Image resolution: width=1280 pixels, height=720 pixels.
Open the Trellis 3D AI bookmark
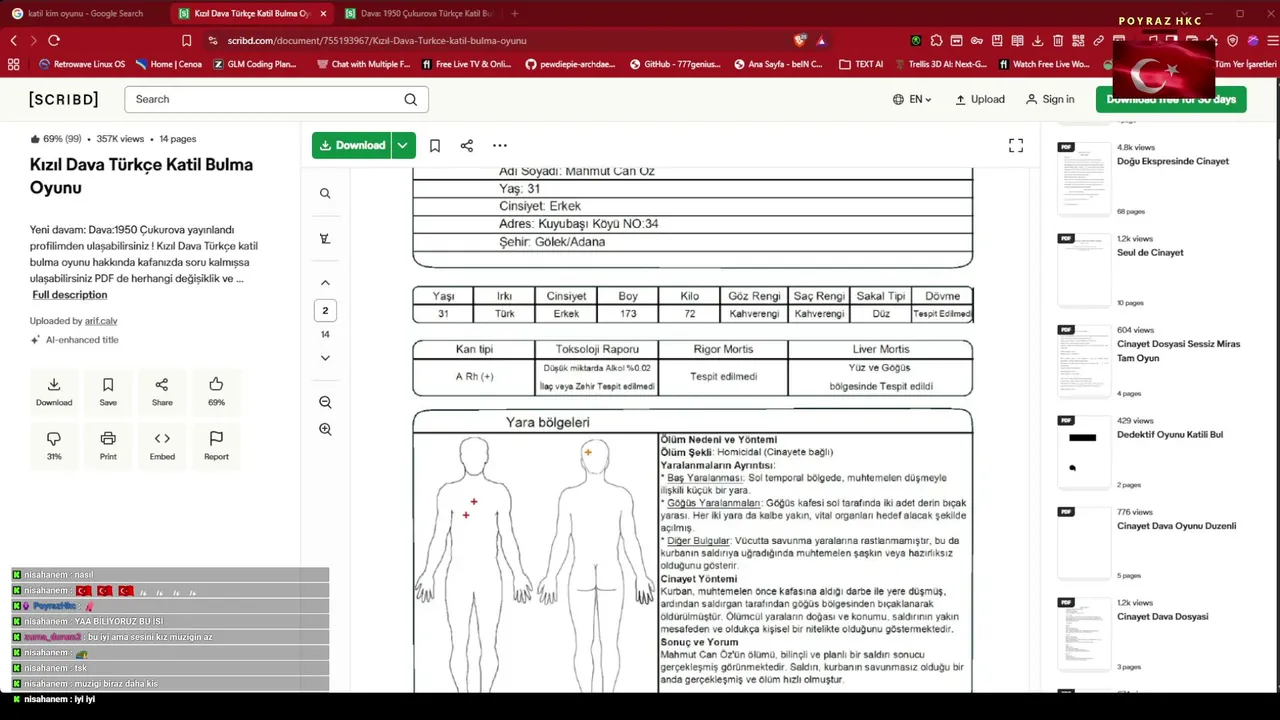pyautogui.click(x=940, y=64)
